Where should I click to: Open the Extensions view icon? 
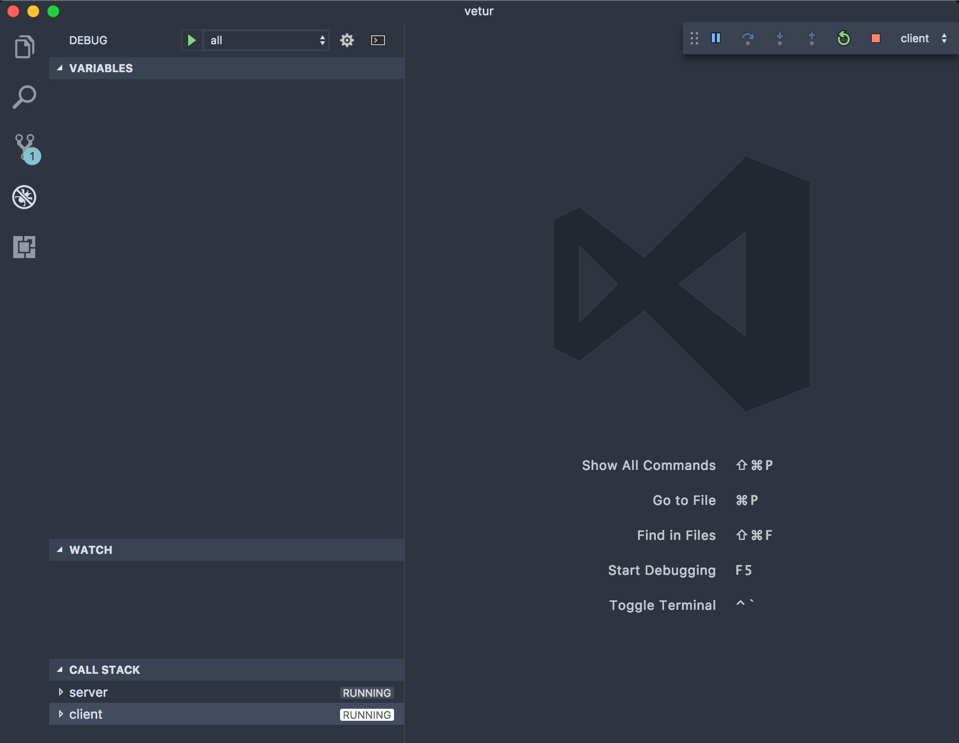(x=24, y=247)
